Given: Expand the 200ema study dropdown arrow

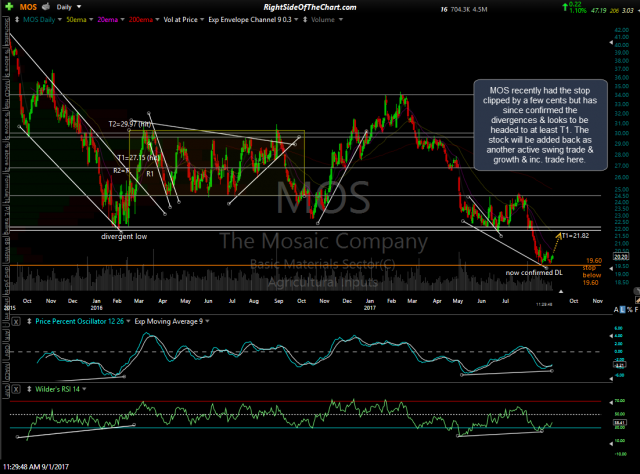Looking at the screenshot, I should [157, 20].
